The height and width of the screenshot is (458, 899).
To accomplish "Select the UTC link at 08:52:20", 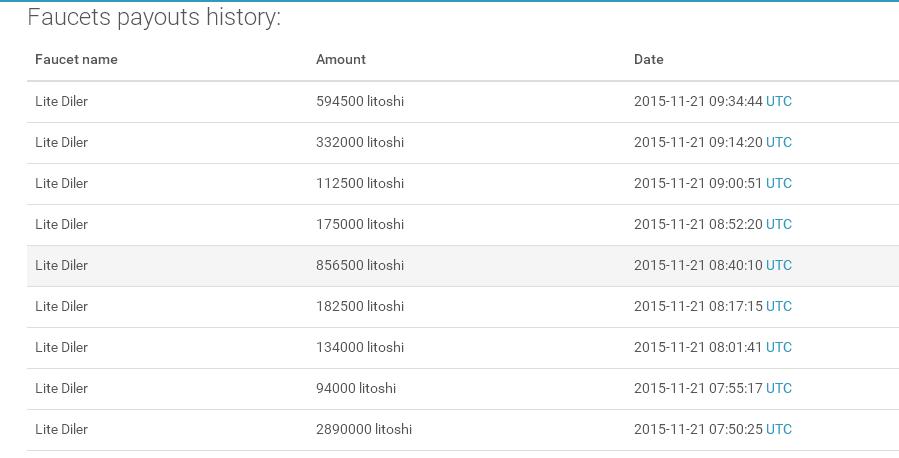I will coord(779,224).
